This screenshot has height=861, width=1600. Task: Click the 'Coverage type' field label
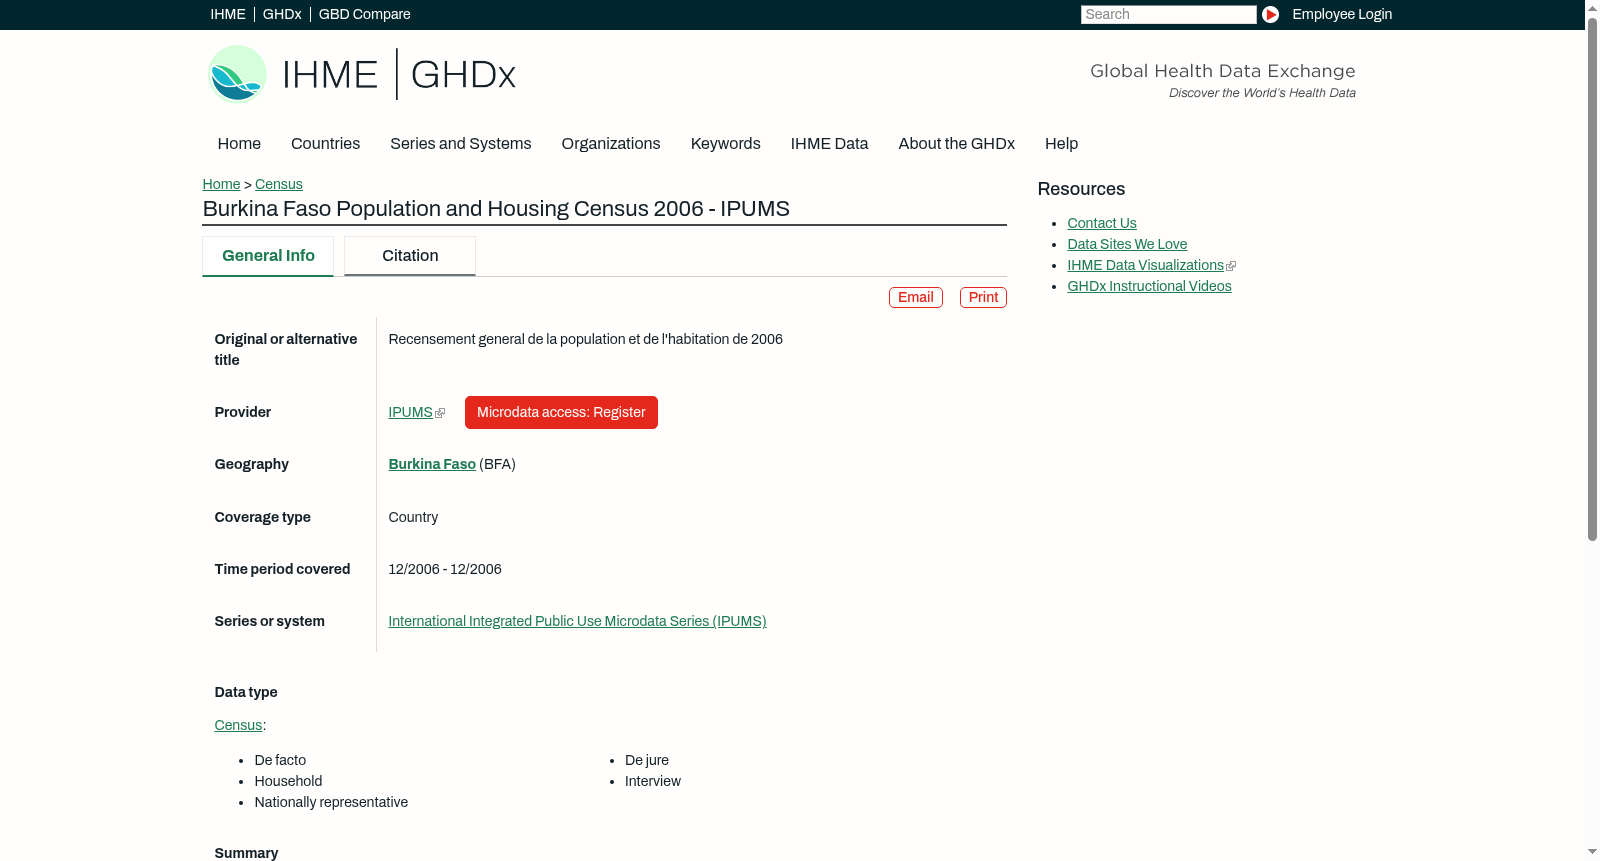[262, 517]
